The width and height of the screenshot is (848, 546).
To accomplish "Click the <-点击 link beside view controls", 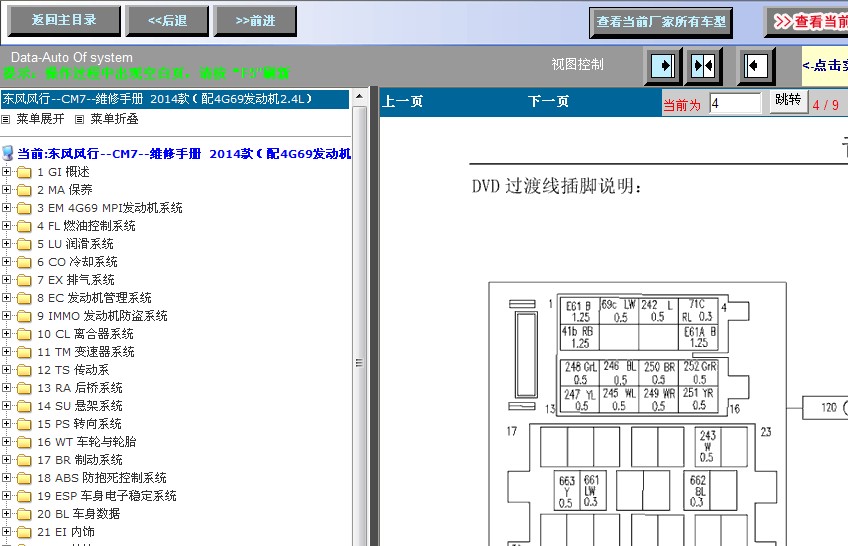I will click(x=825, y=65).
